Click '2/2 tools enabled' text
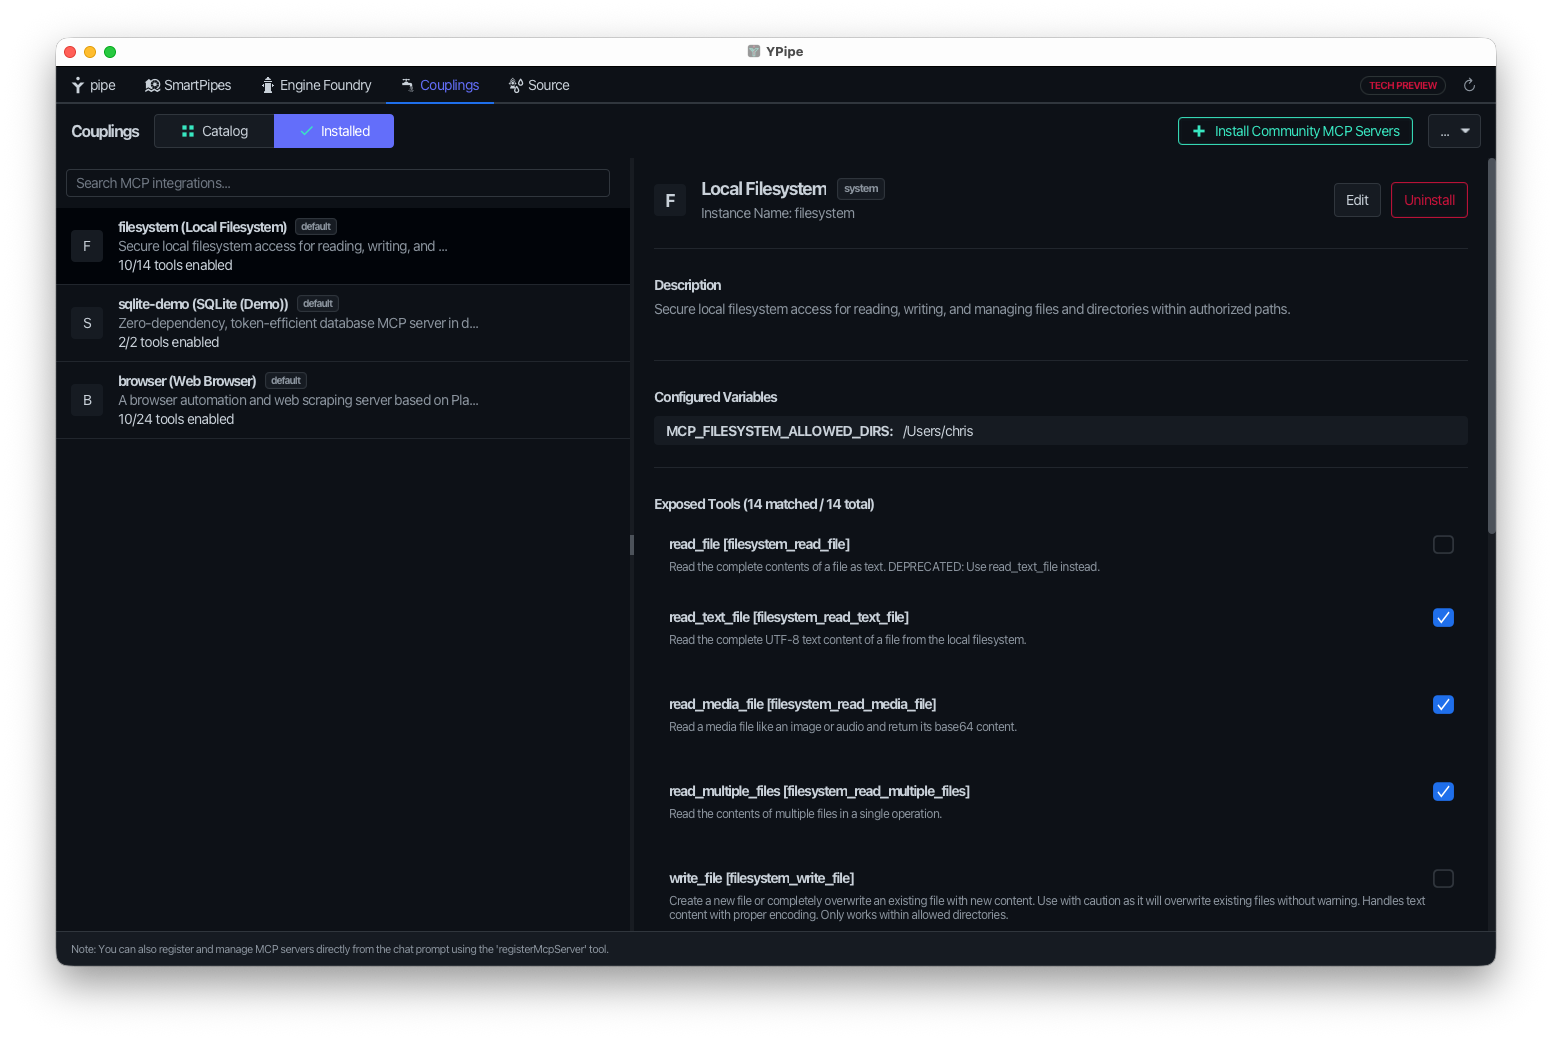1552x1040 pixels. click(x=168, y=343)
